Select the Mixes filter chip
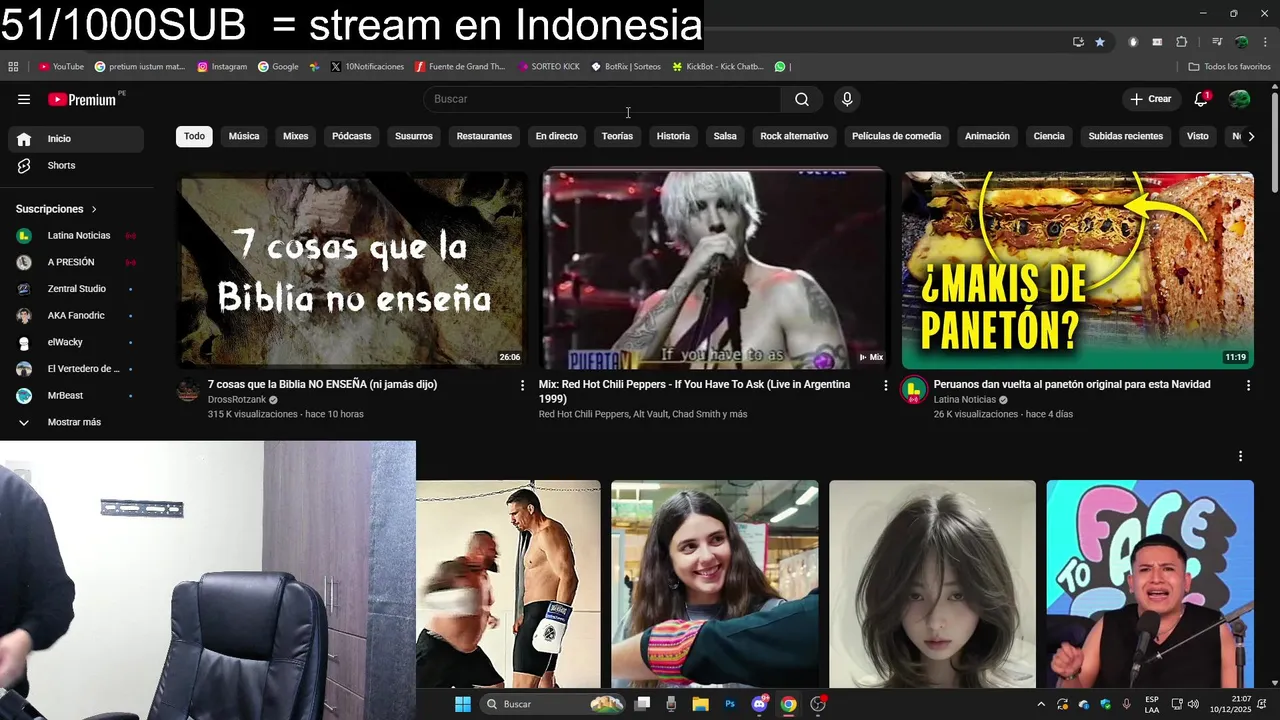 click(x=296, y=136)
